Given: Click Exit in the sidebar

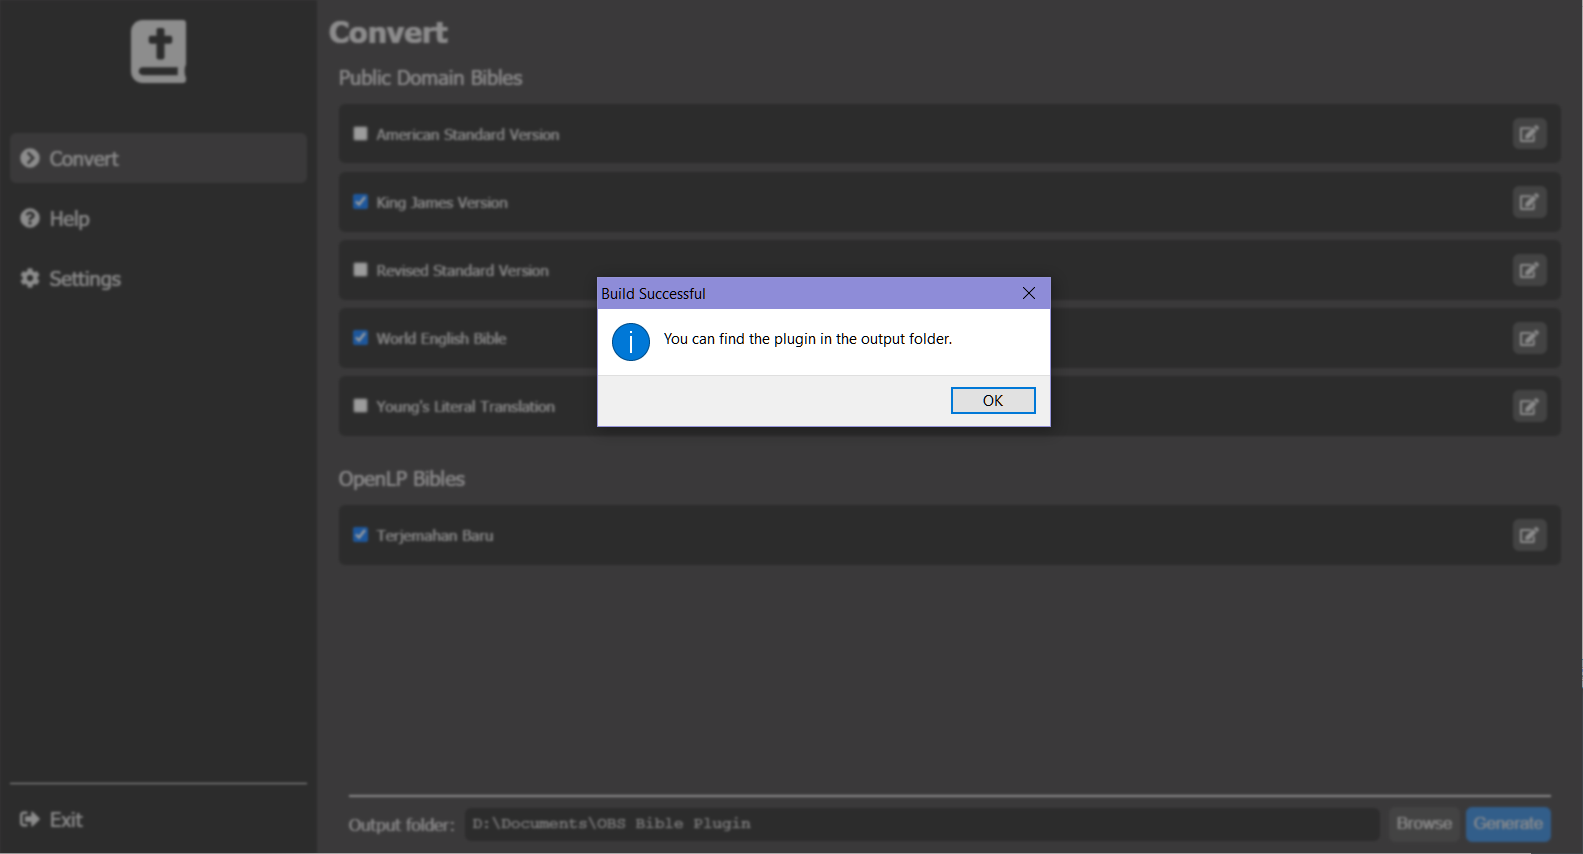Looking at the screenshot, I should 158,820.
